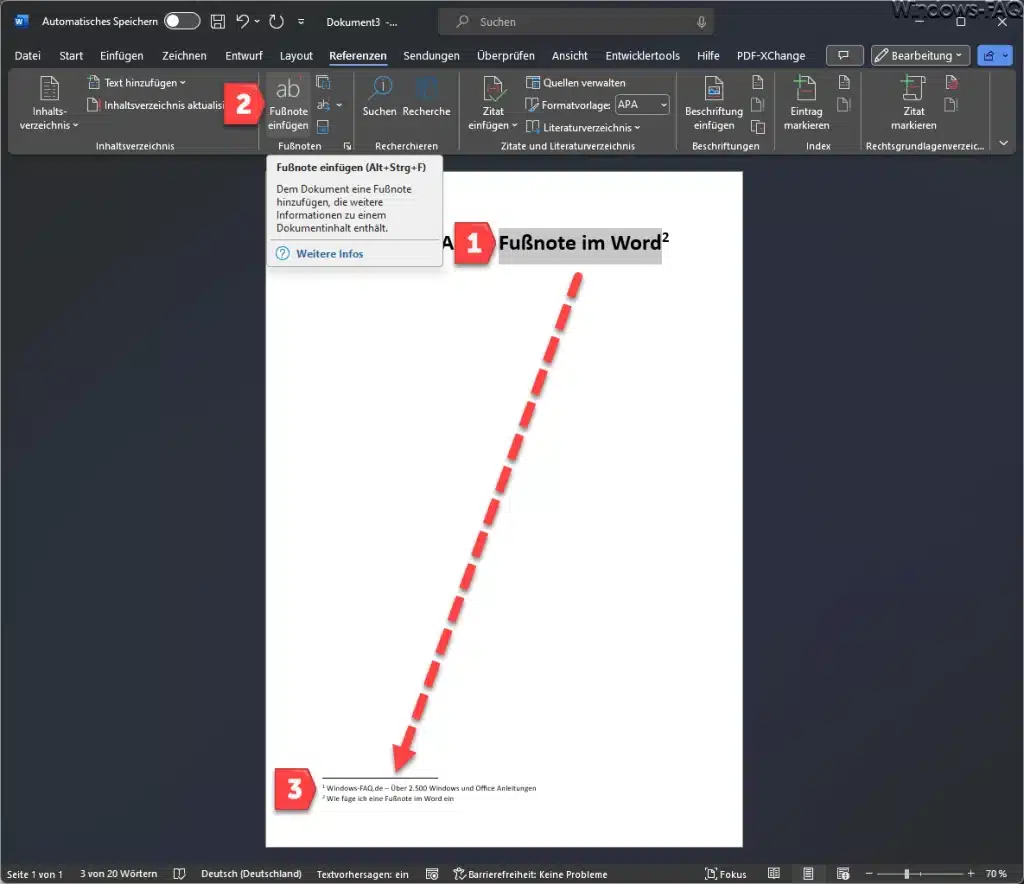Click Barrierefreiheit: Keine Probleme status
The image size is (1024, 884).
[530, 874]
